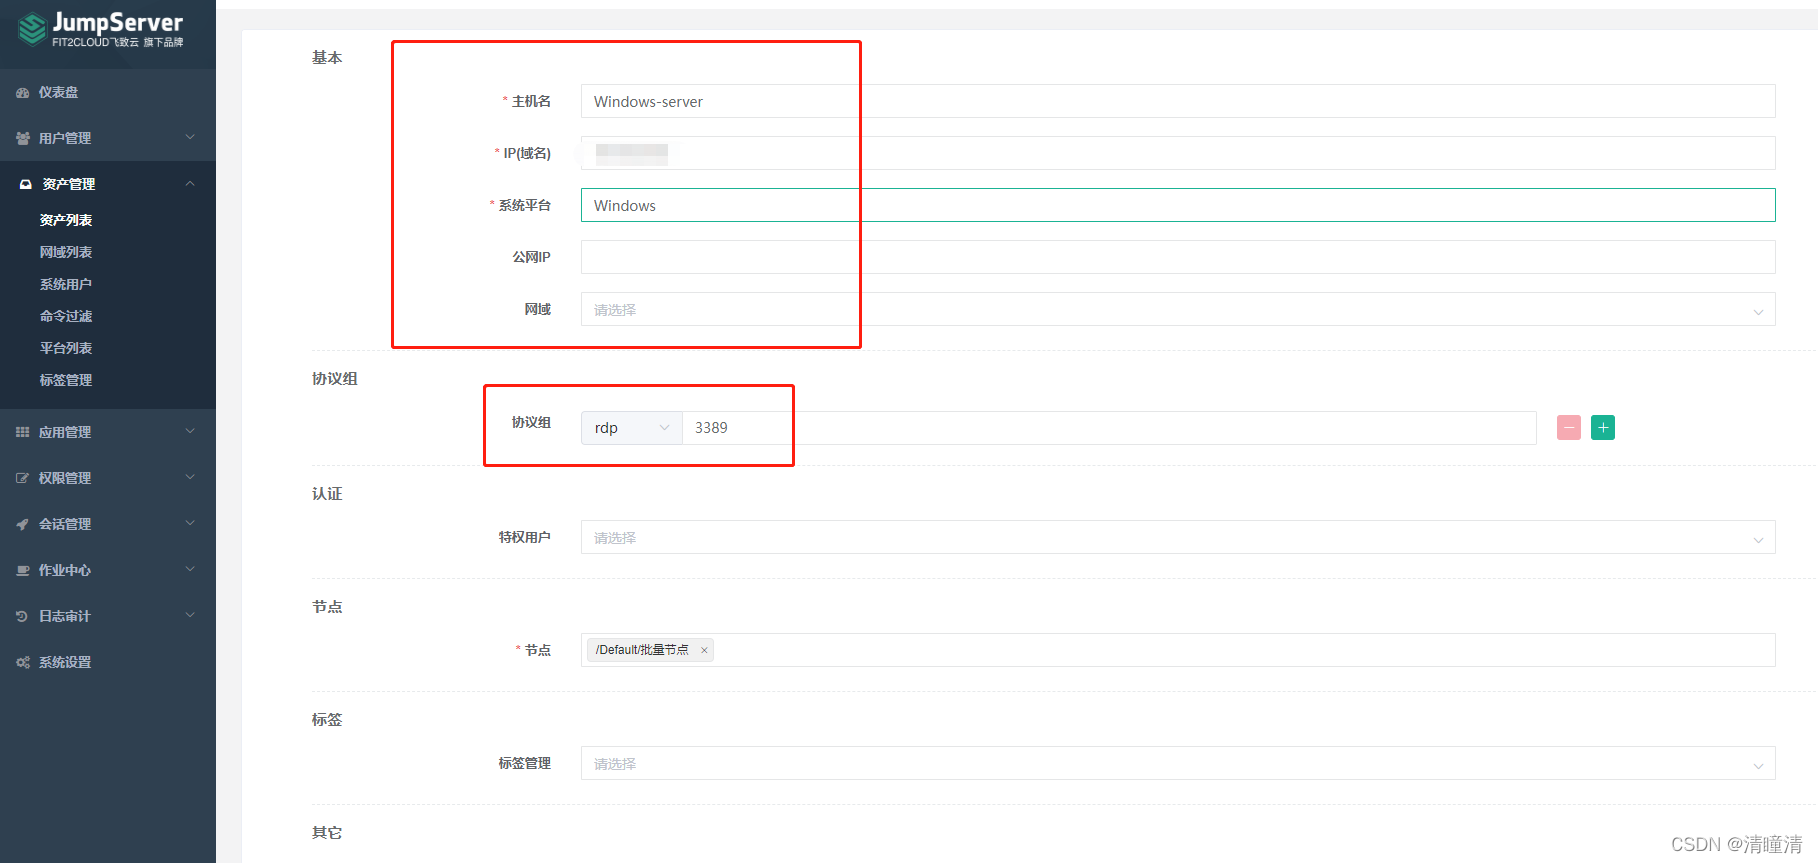Collapse the 资产管理 menu chevron
The width and height of the screenshot is (1818, 863).
[x=190, y=183]
